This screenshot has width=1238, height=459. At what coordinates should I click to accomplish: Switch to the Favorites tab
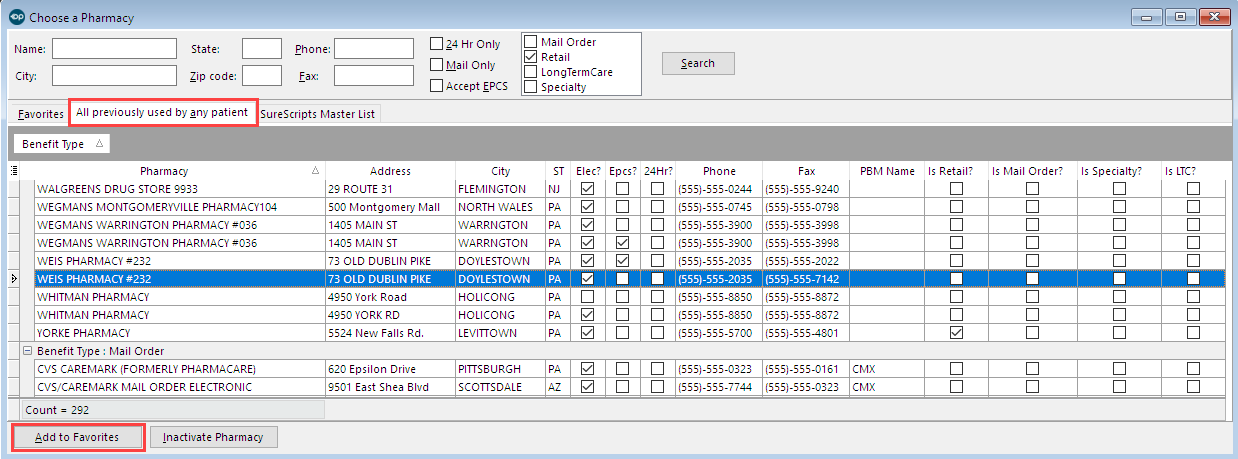[40, 114]
